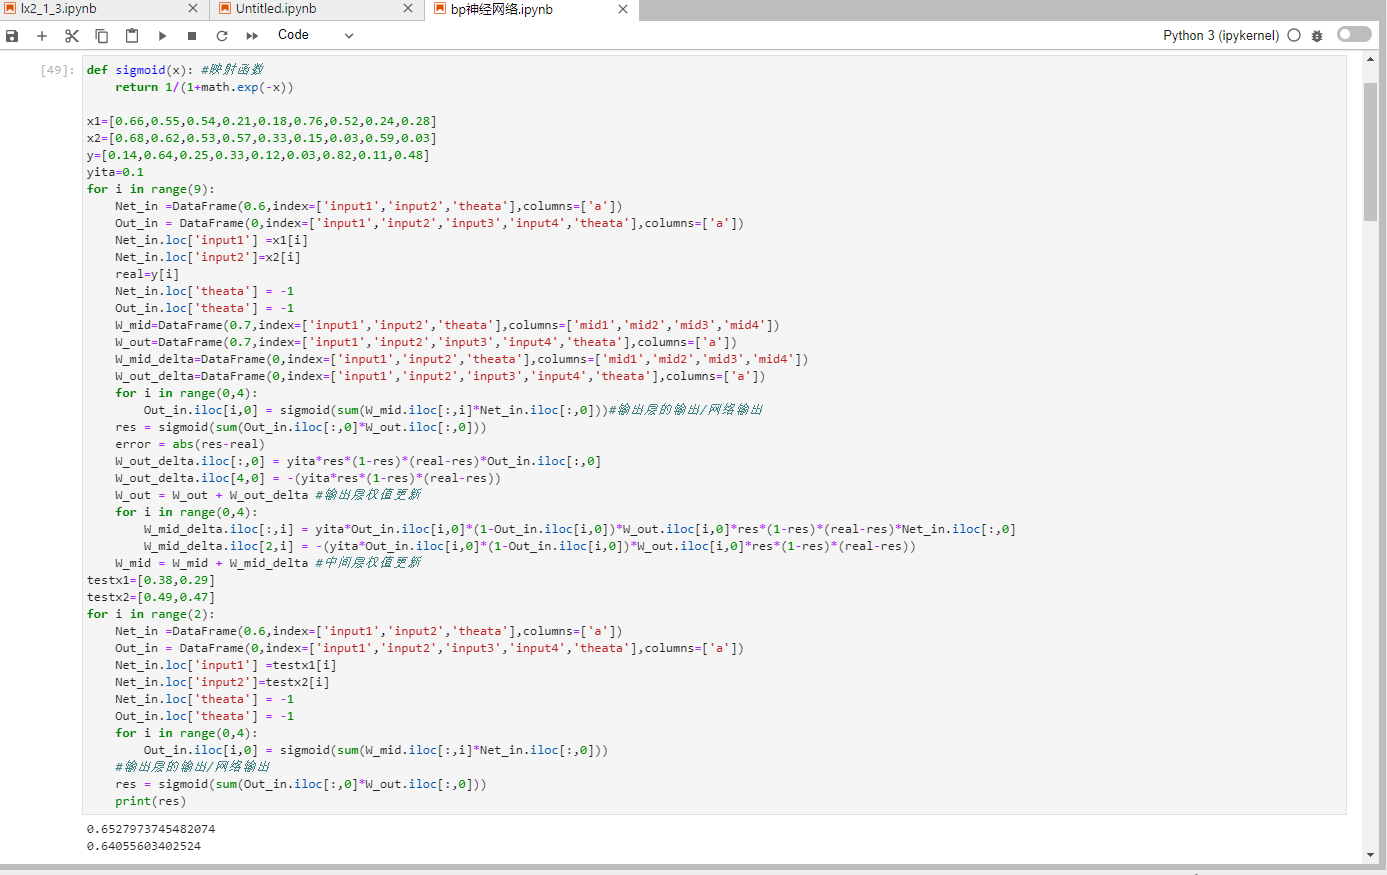
Task: Click the scrollbar up arrow
Action: click(x=1370, y=61)
